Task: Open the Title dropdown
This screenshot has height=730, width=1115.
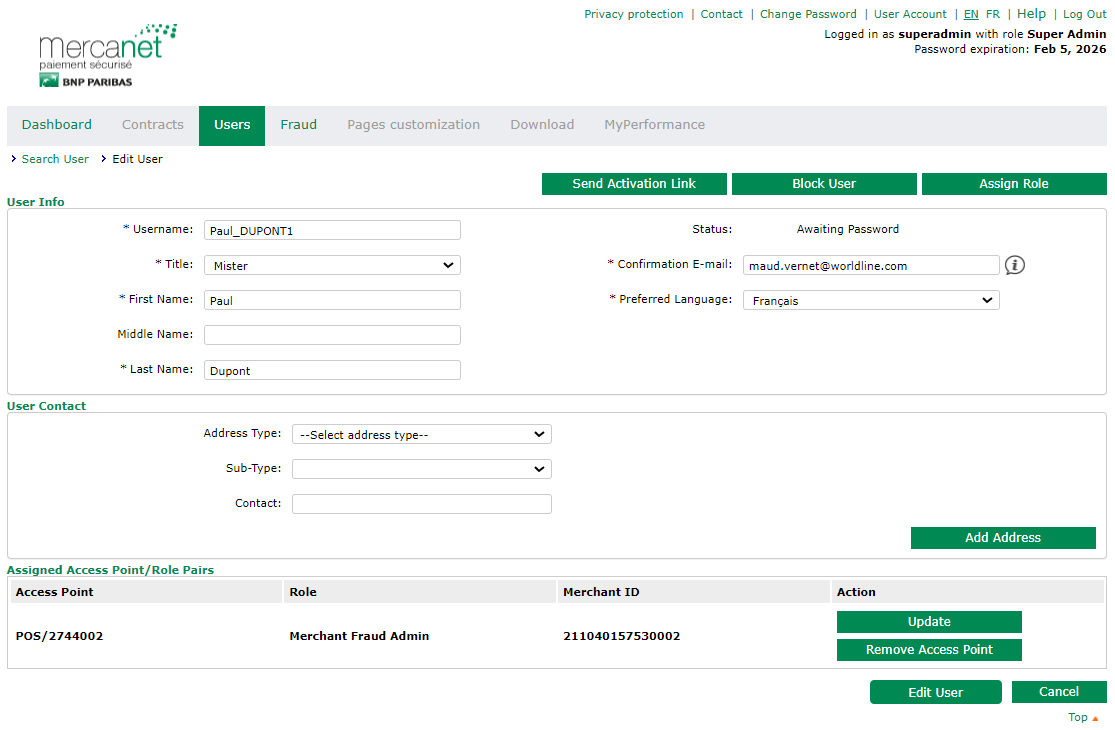Action: [332, 265]
